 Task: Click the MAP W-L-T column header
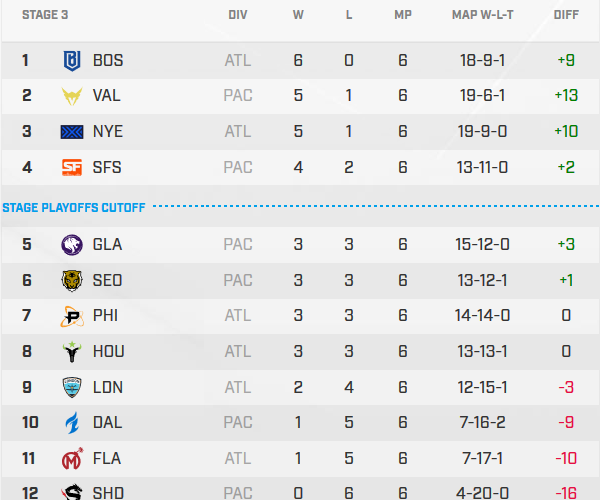[483, 16]
